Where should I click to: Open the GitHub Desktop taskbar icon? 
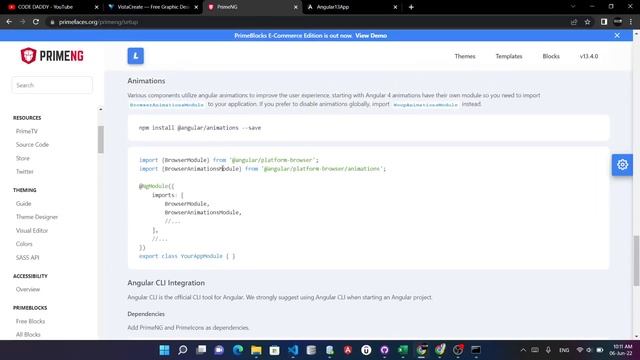(x=384, y=350)
